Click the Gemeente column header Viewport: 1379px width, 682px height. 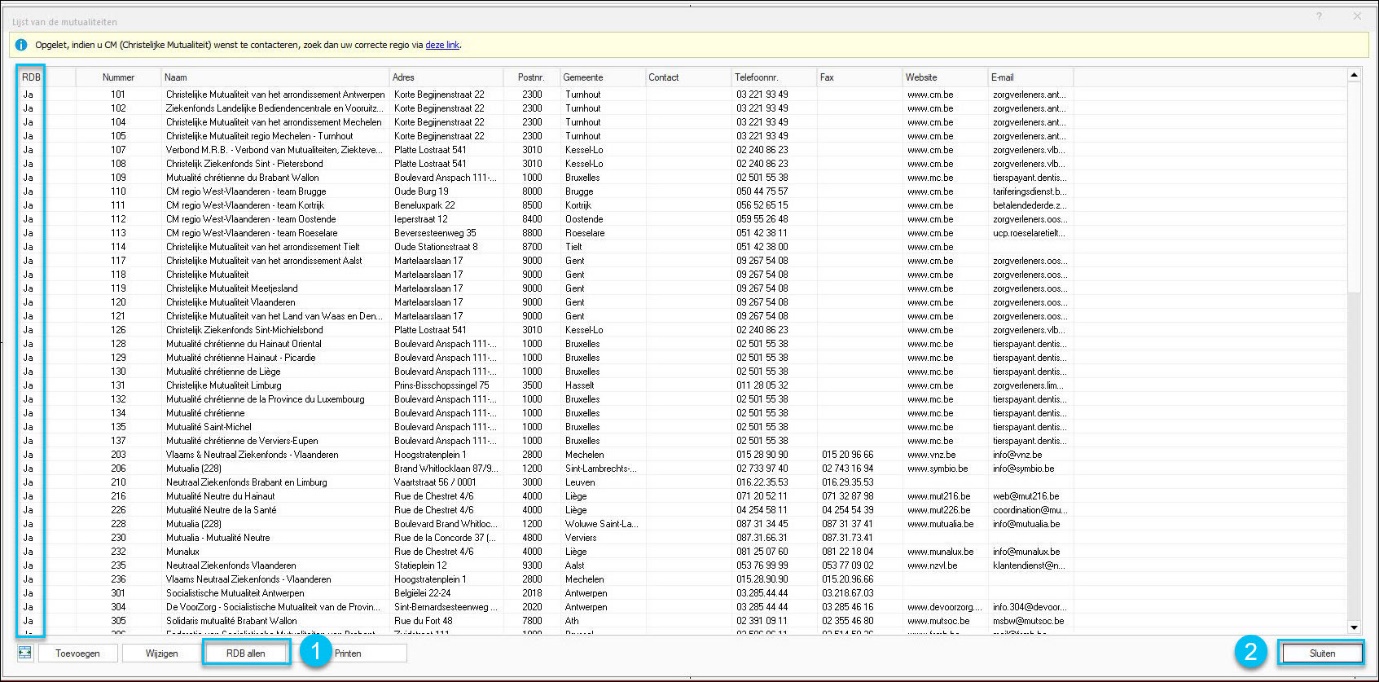[x=601, y=77]
